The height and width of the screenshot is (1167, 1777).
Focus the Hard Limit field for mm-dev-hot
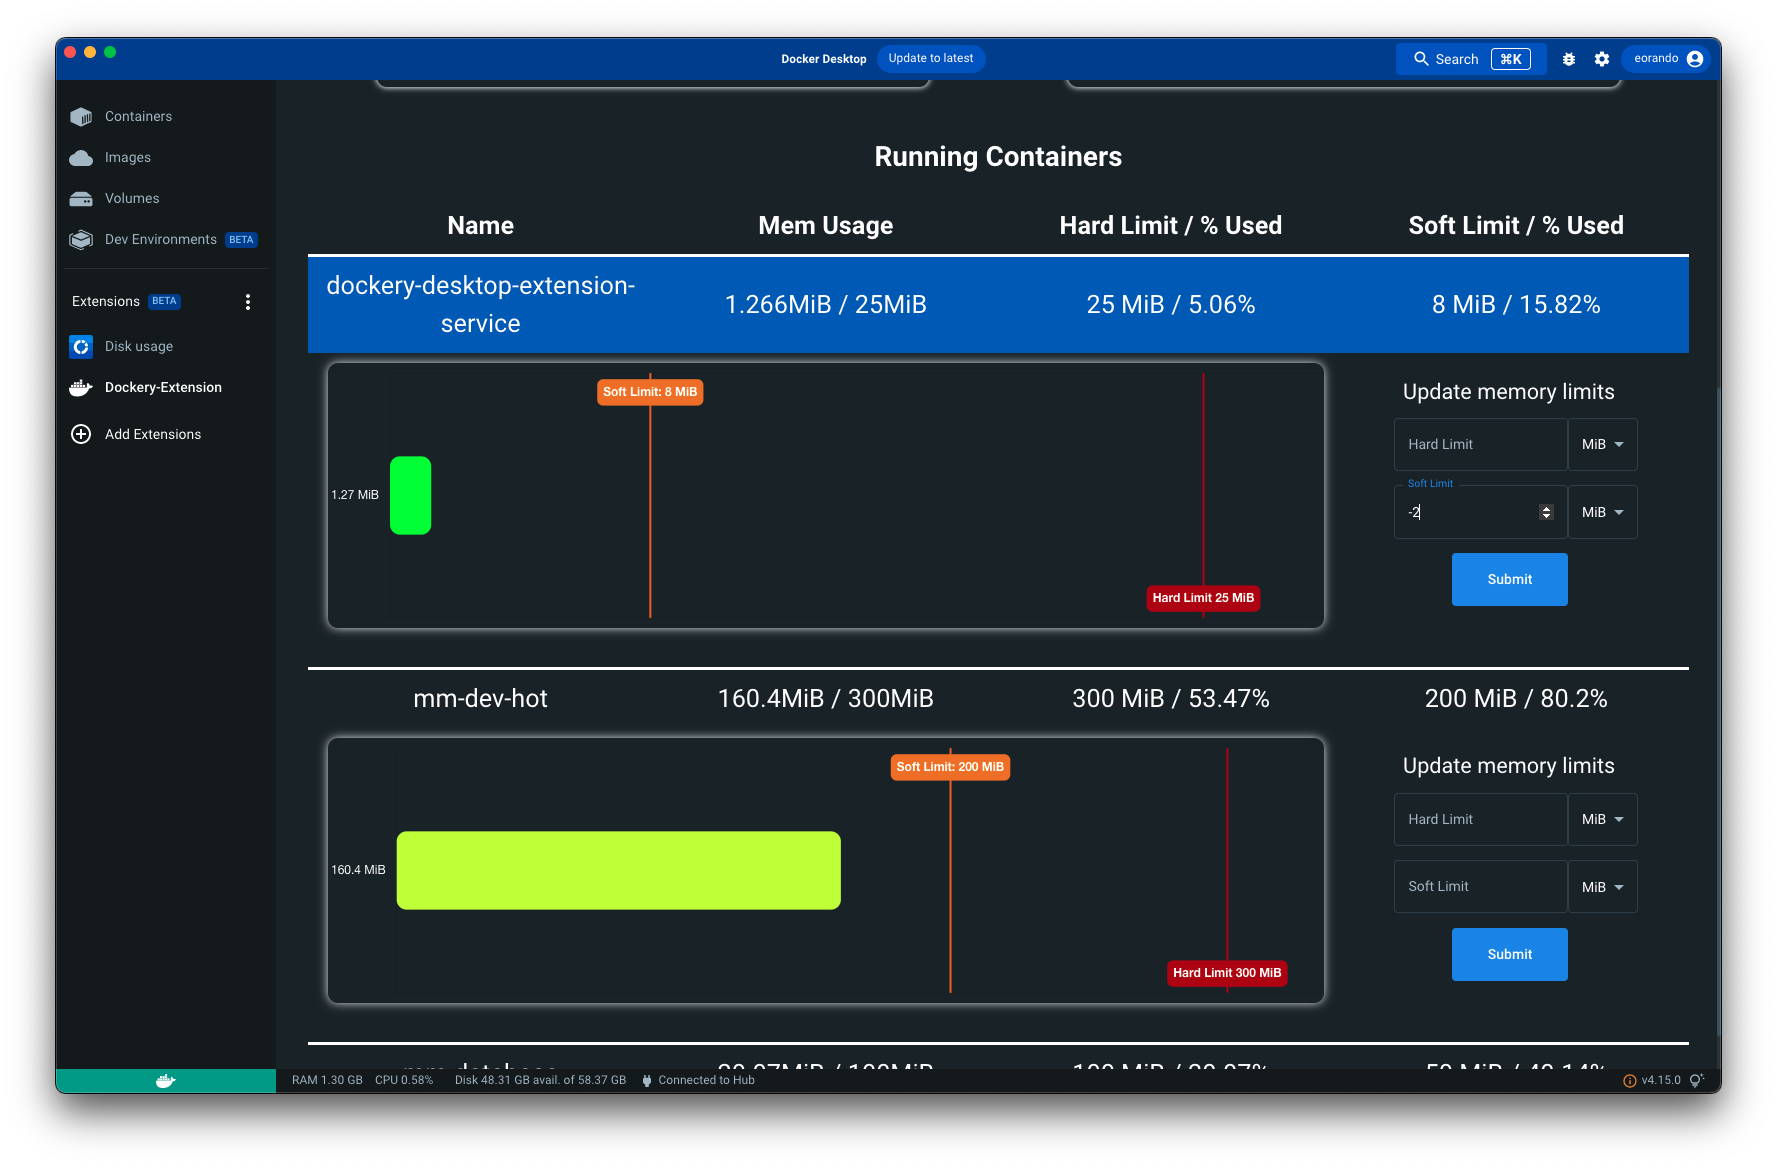tap(1481, 820)
